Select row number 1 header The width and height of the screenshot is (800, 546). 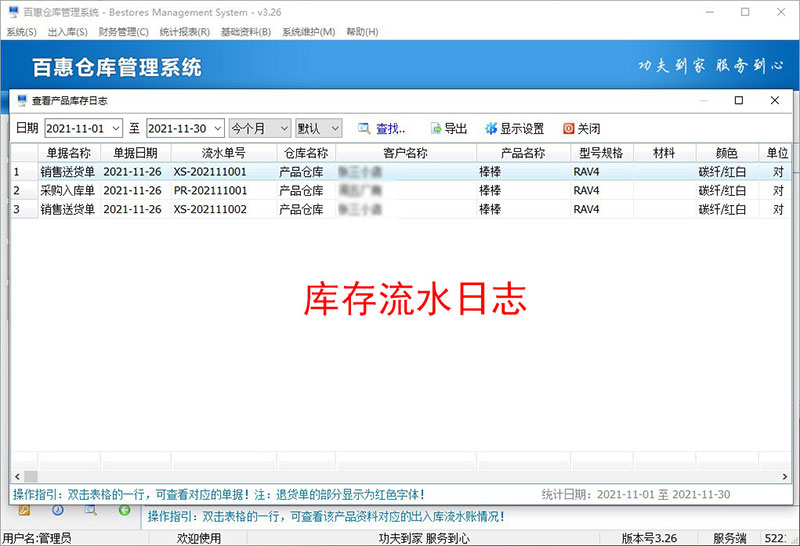tap(24, 172)
